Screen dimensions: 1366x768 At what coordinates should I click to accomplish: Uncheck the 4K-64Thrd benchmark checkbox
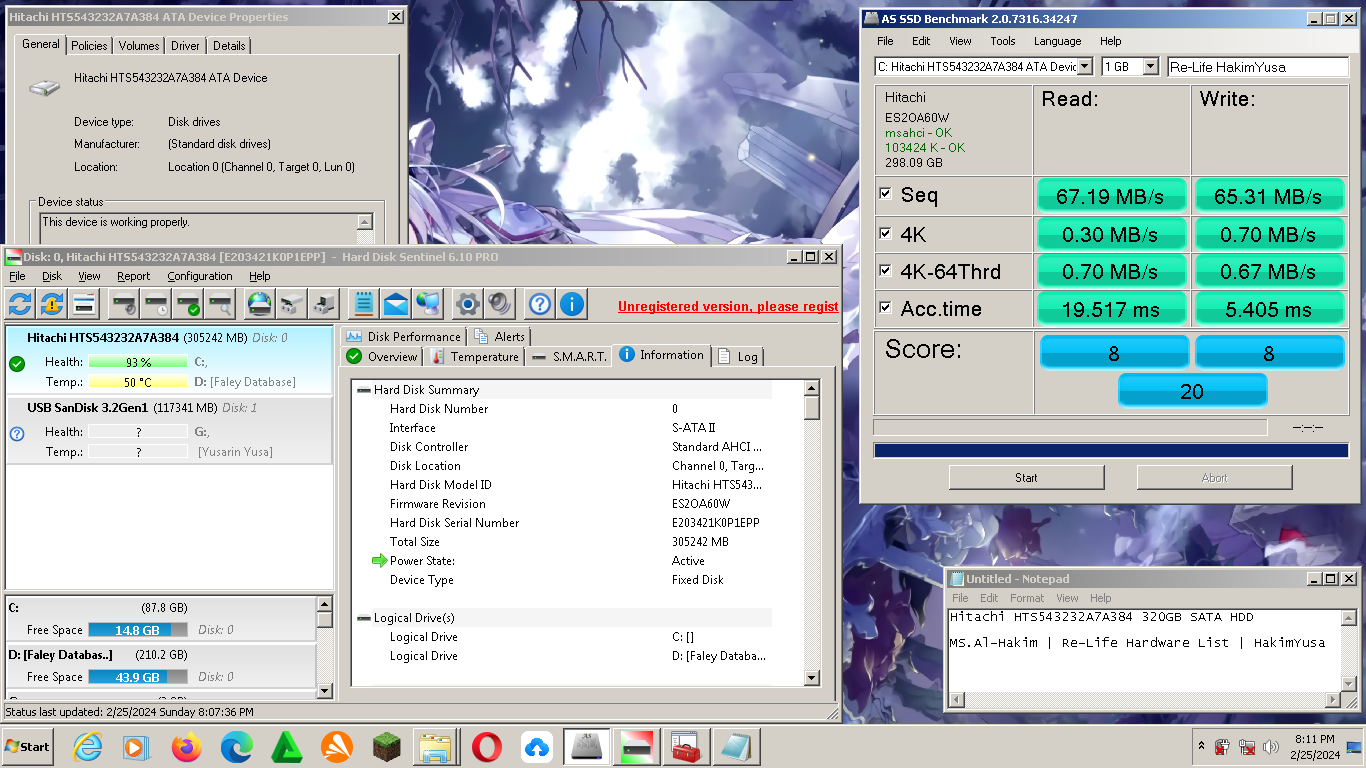click(x=885, y=270)
